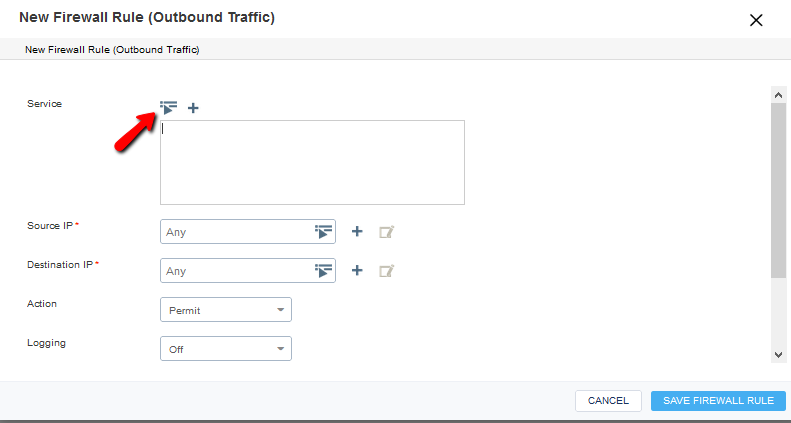Edit the selected Source IP object
The width and height of the screenshot is (791, 423).
pyautogui.click(x=386, y=232)
